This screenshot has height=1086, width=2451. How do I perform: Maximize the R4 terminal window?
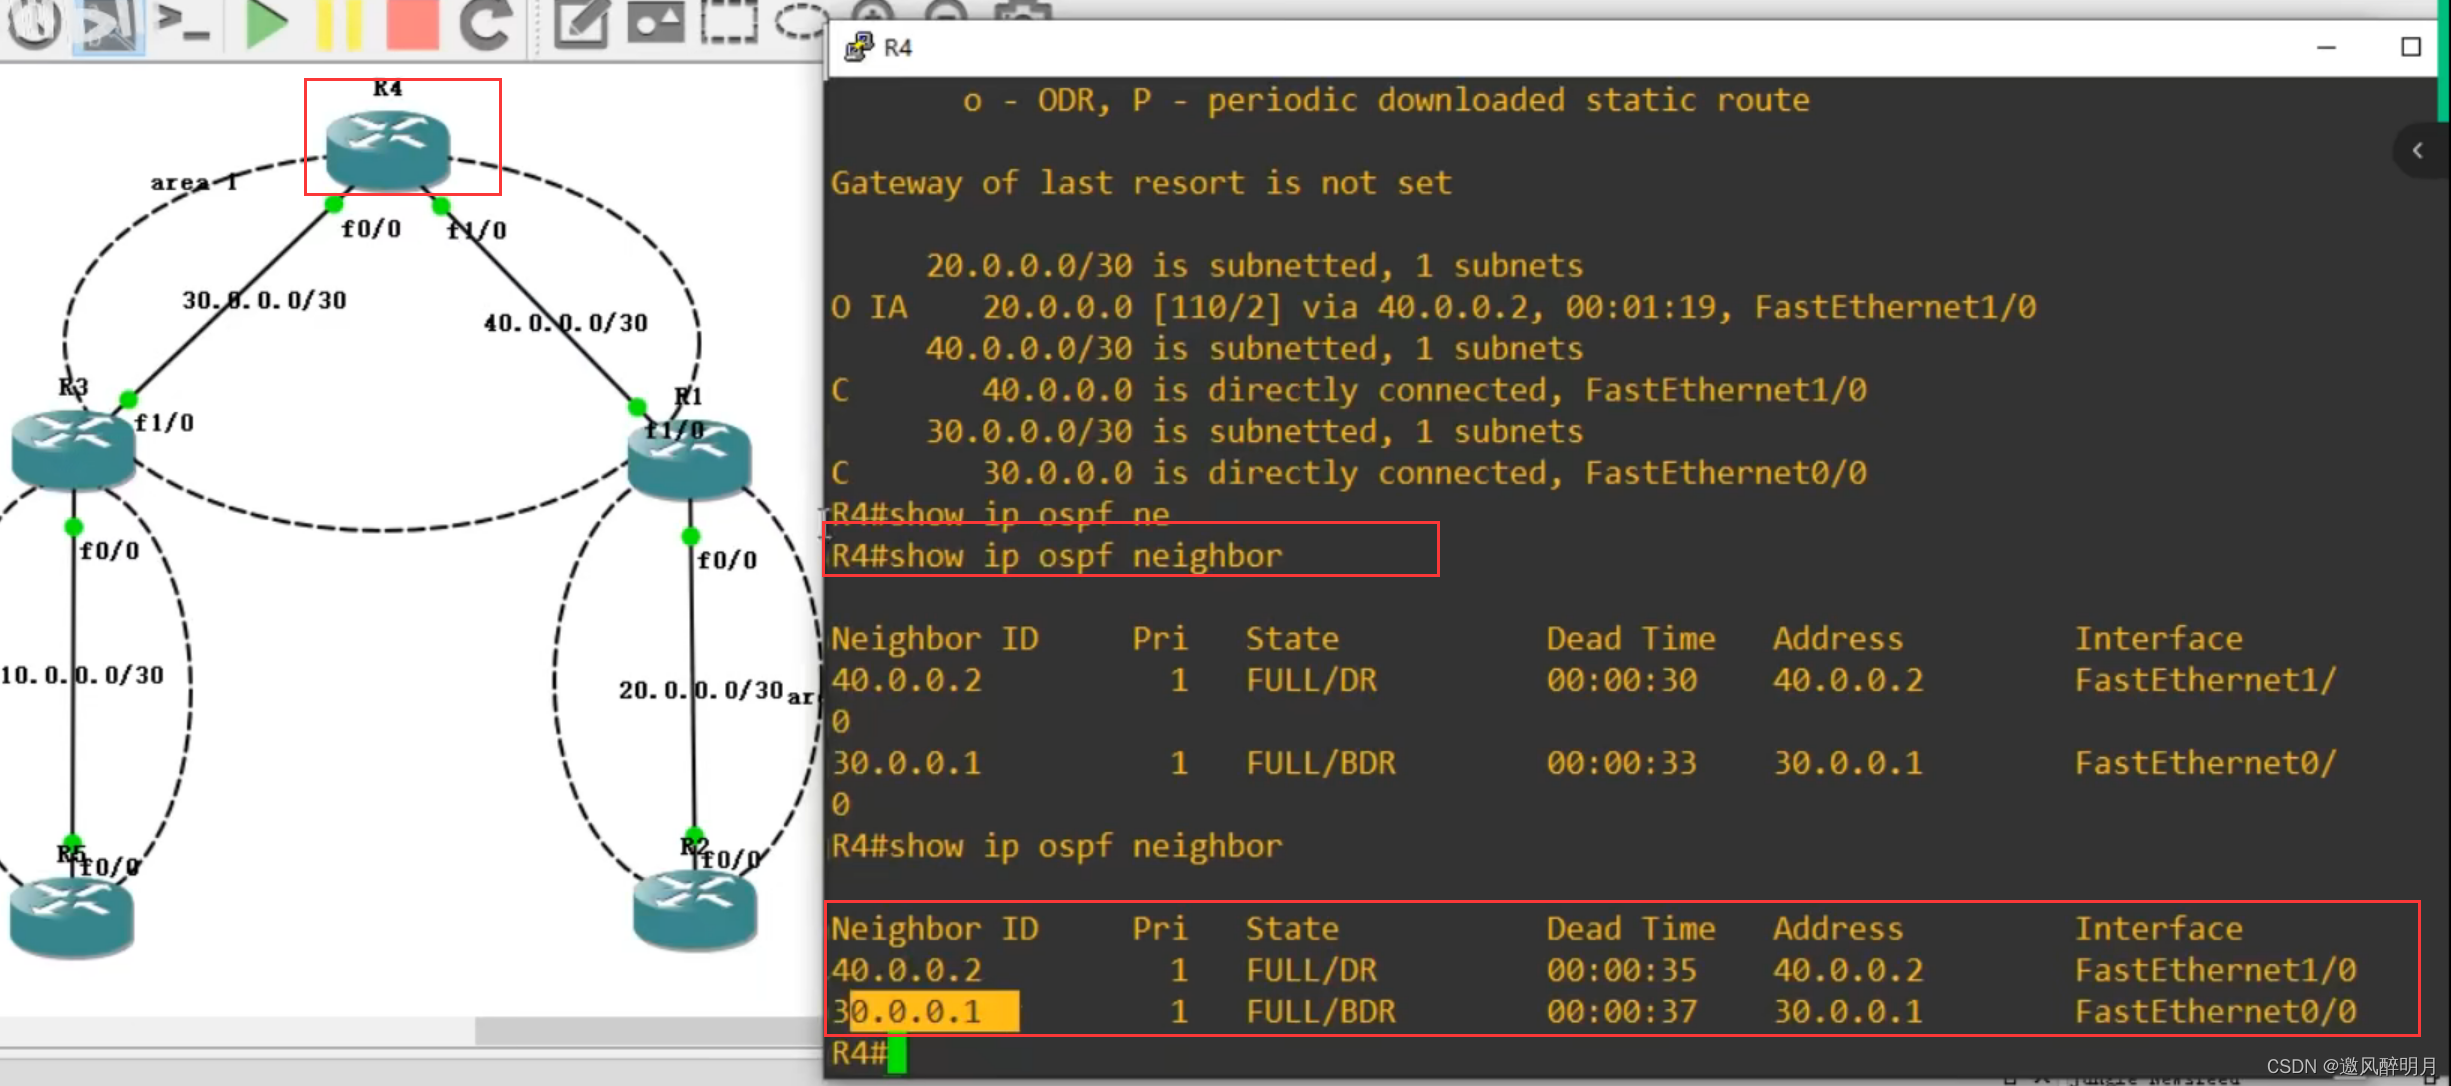[x=2411, y=47]
